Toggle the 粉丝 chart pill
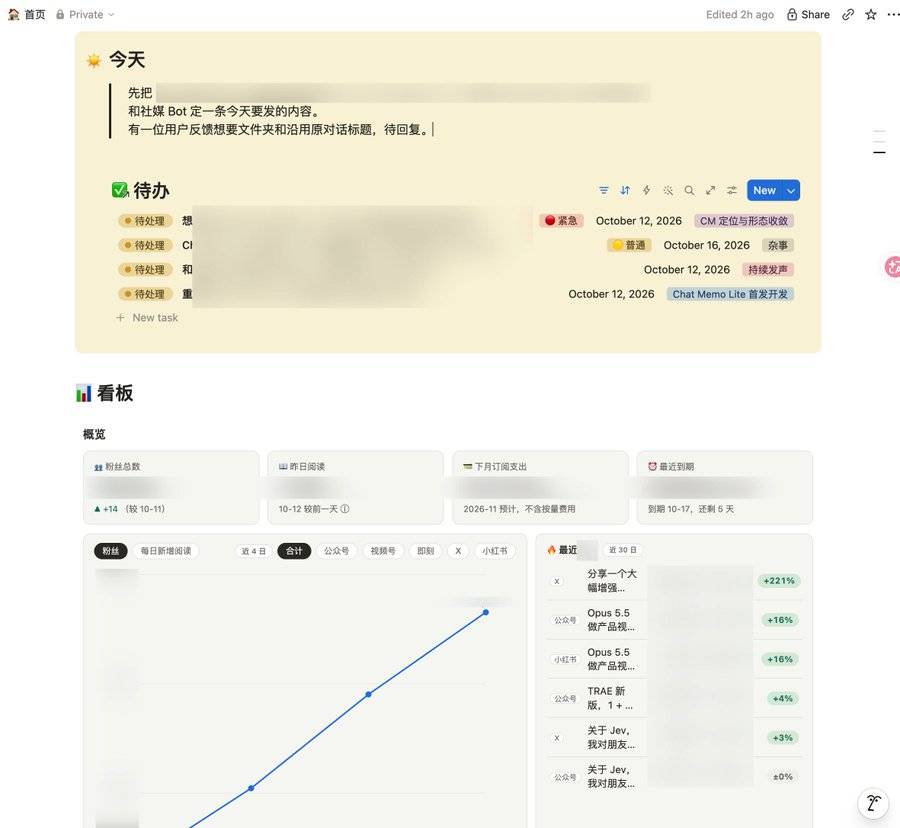Viewport: 900px width, 828px height. tap(111, 551)
